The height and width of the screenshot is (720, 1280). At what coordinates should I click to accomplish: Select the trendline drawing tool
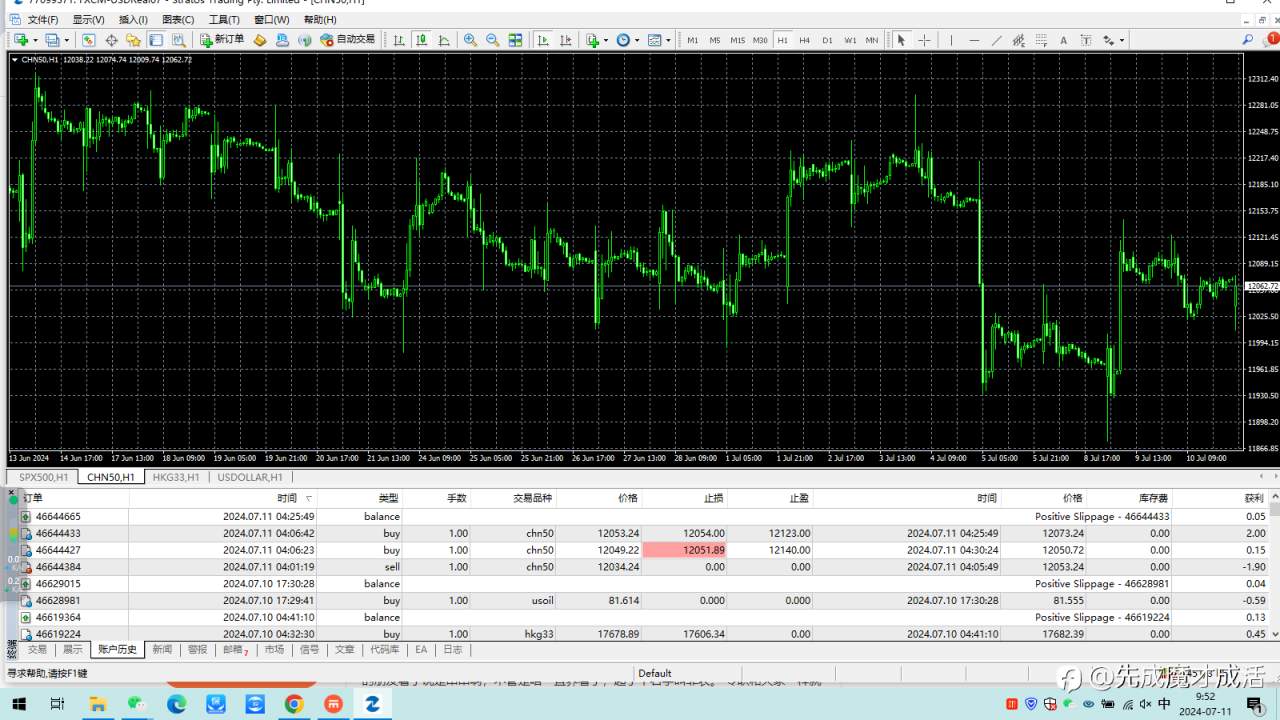coord(997,40)
